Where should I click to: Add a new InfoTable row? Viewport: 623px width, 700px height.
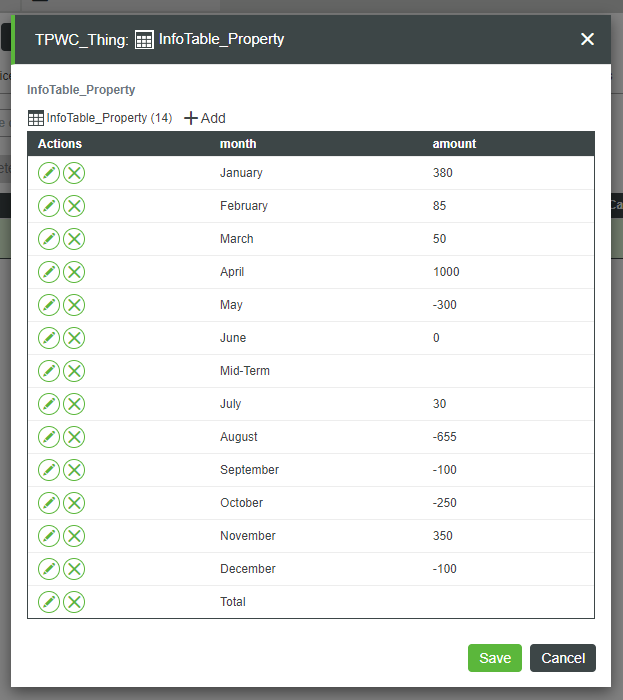click(205, 118)
